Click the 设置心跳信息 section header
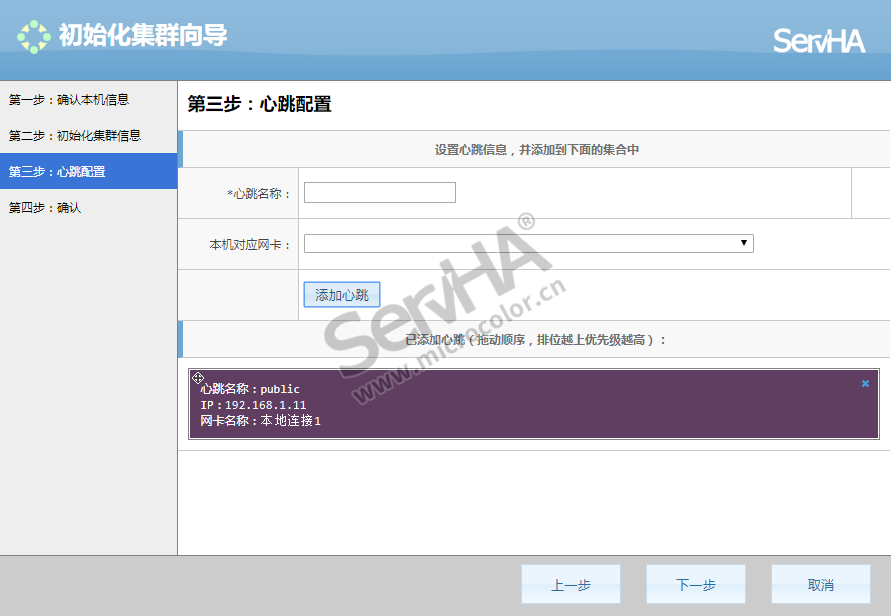 pyautogui.click(x=536, y=150)
